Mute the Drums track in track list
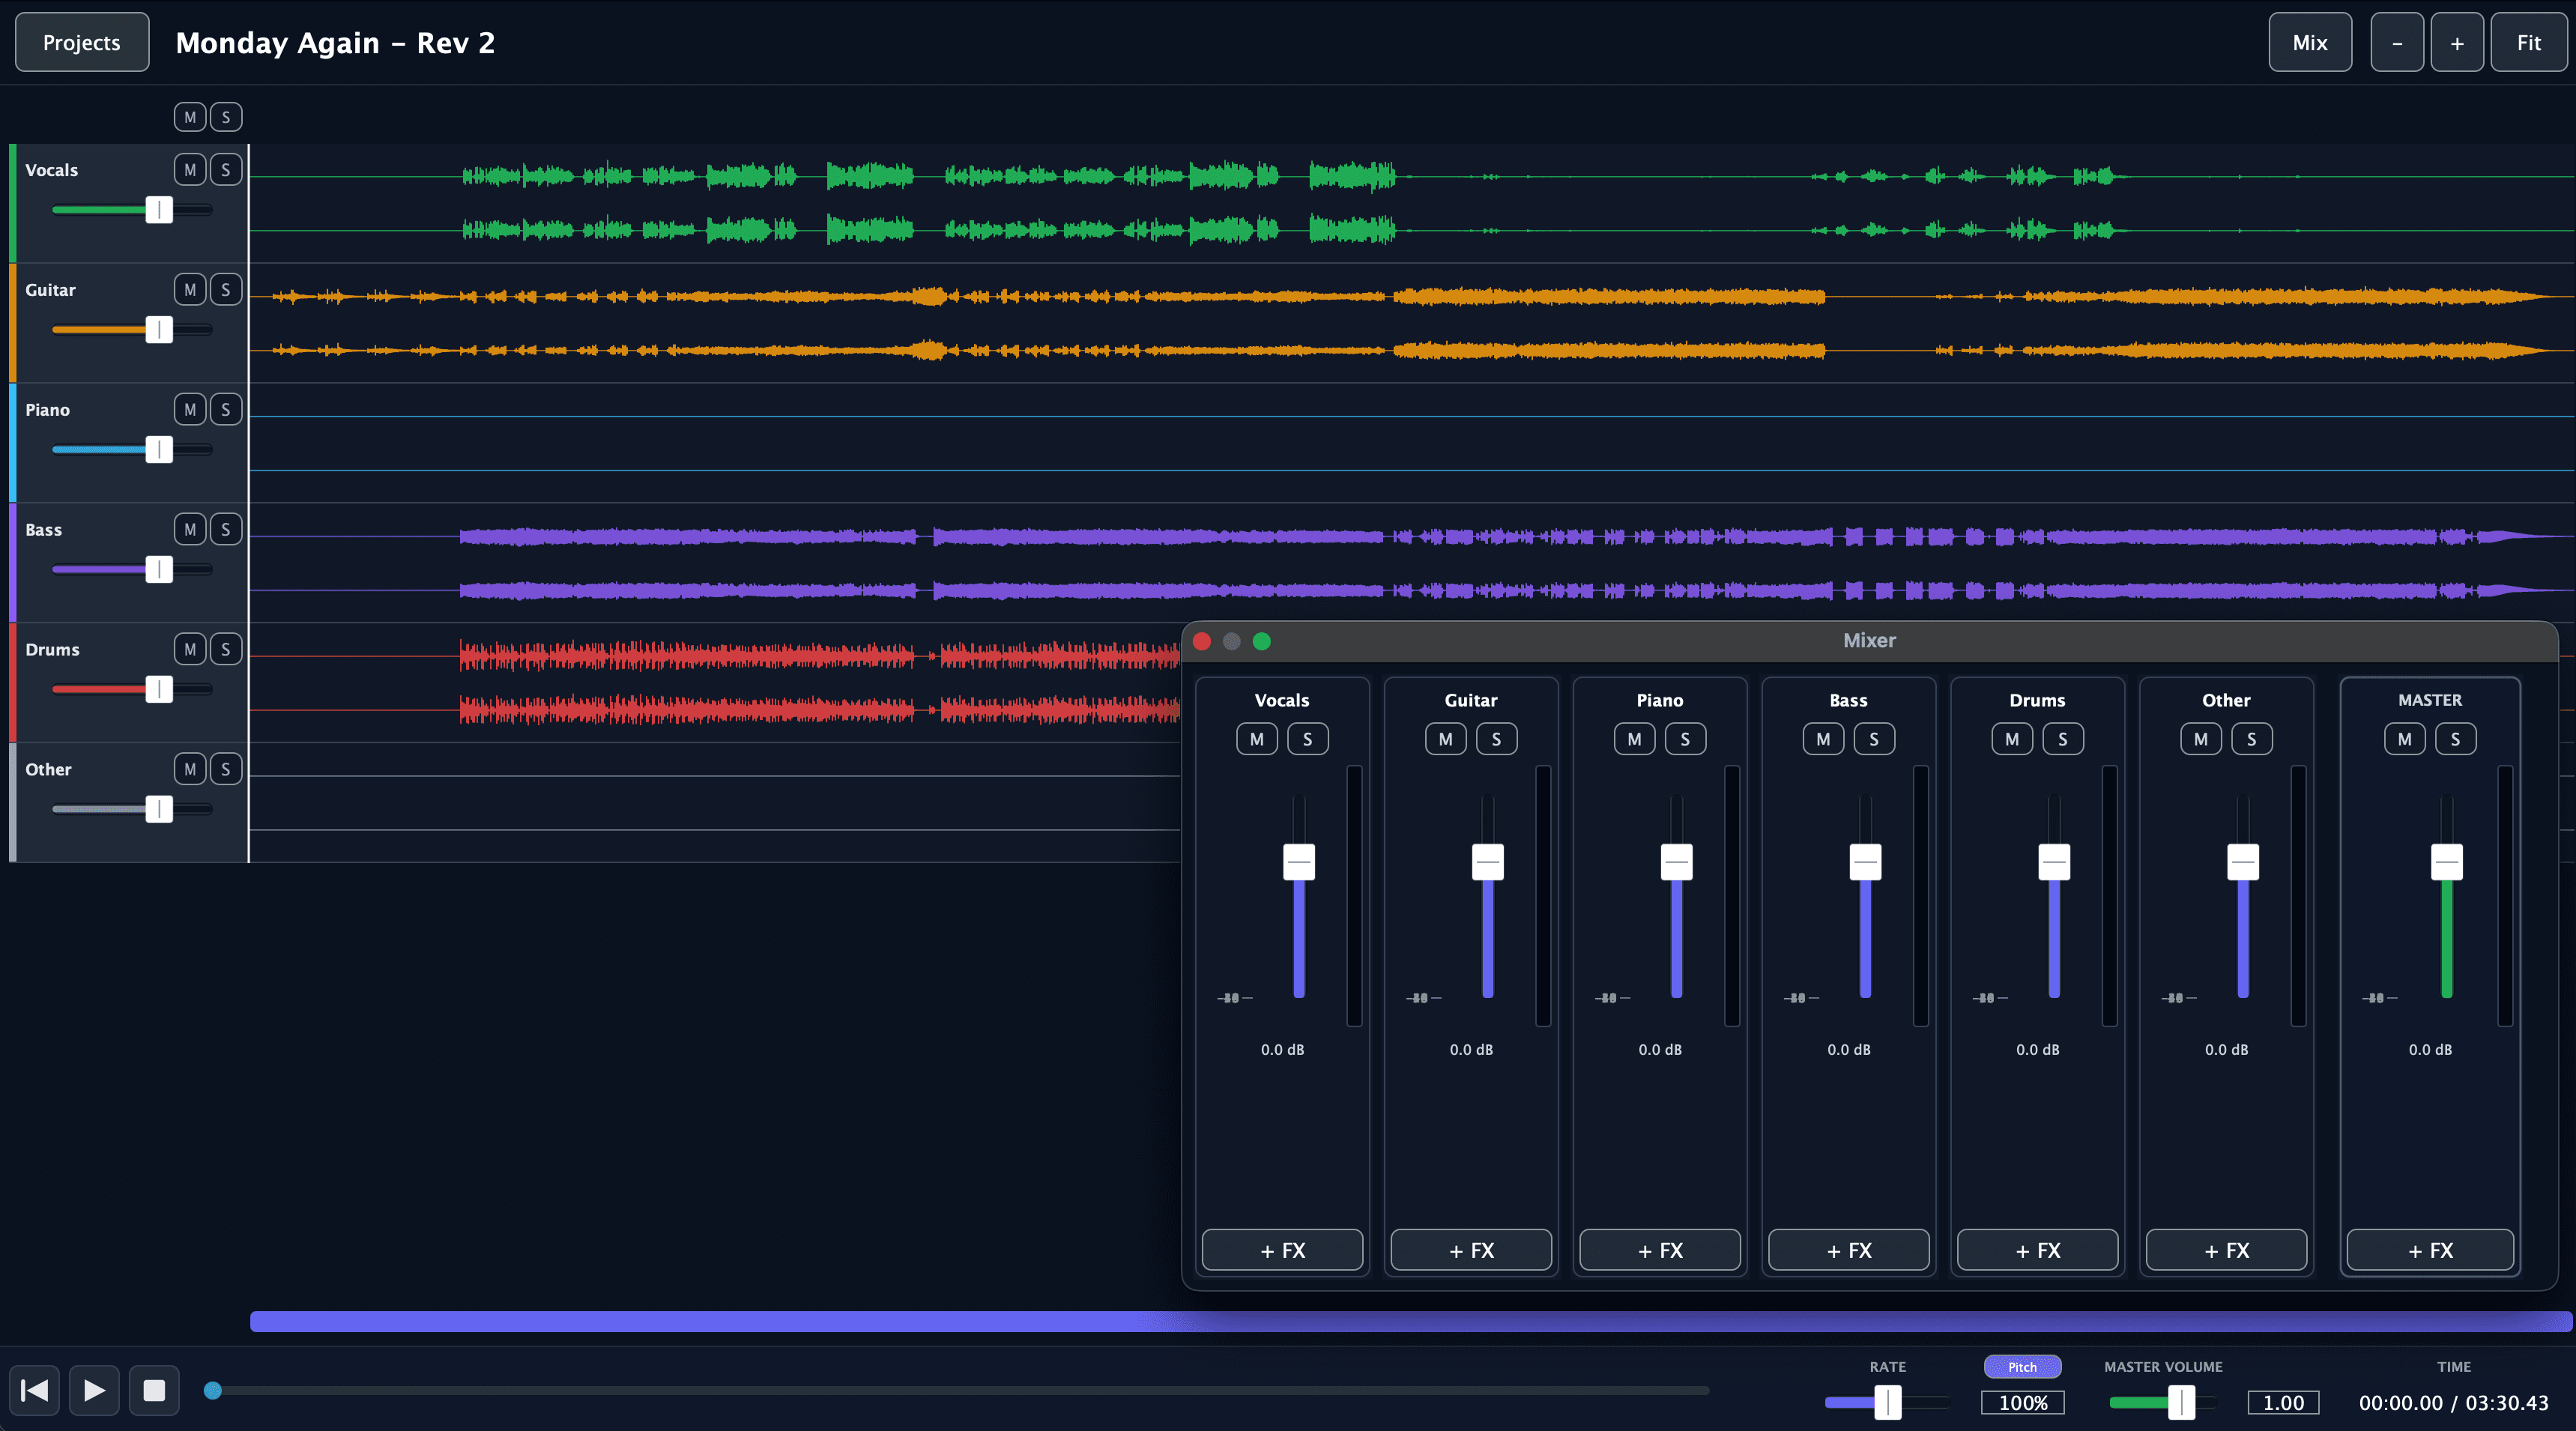The image size is (2576, 1431). click(x=190, y=650)
